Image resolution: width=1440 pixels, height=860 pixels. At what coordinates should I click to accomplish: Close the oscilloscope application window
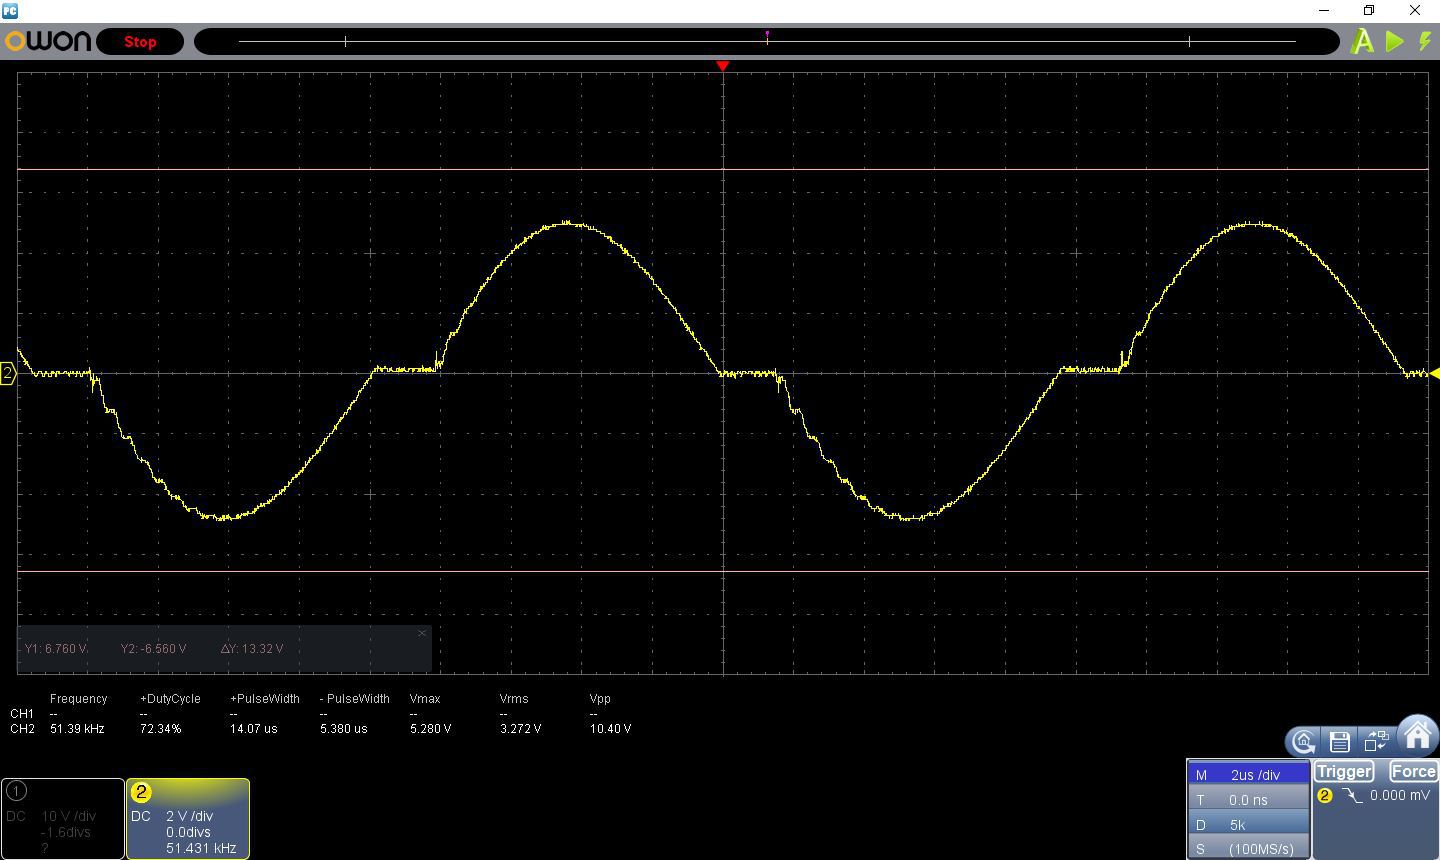1415,10
